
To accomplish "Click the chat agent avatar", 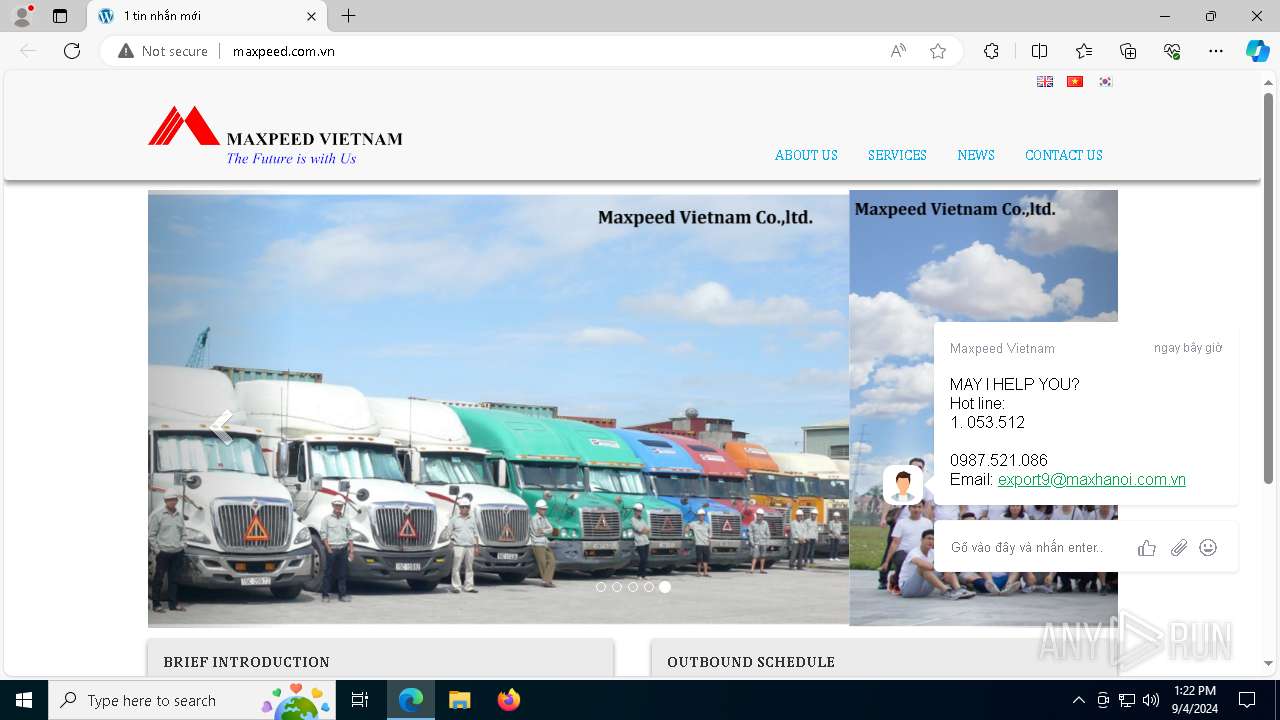I will tap(903, 485).
